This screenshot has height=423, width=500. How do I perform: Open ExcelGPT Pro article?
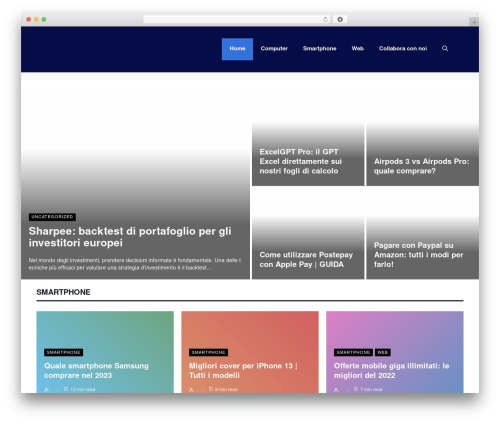click(301, 161)
